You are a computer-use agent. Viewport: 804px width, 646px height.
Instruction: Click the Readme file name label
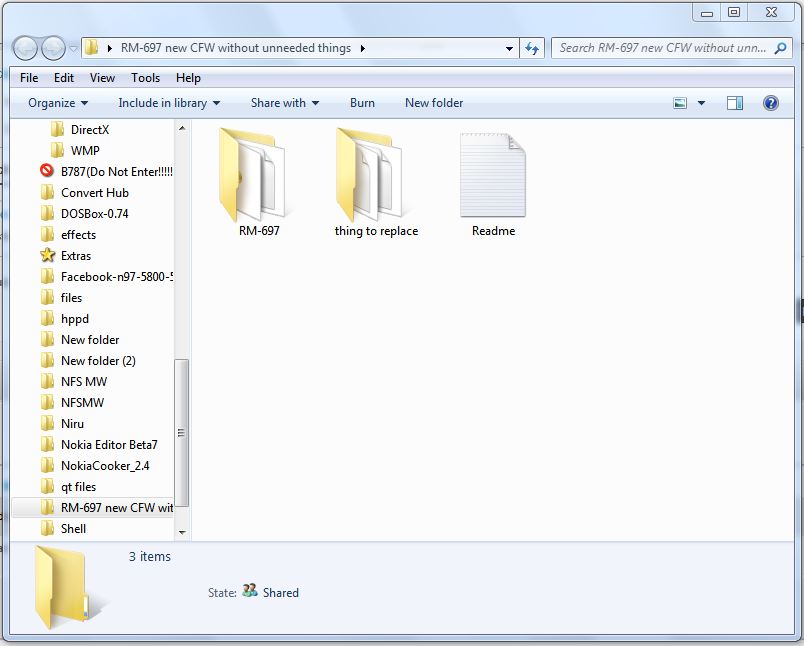(493, 231)
